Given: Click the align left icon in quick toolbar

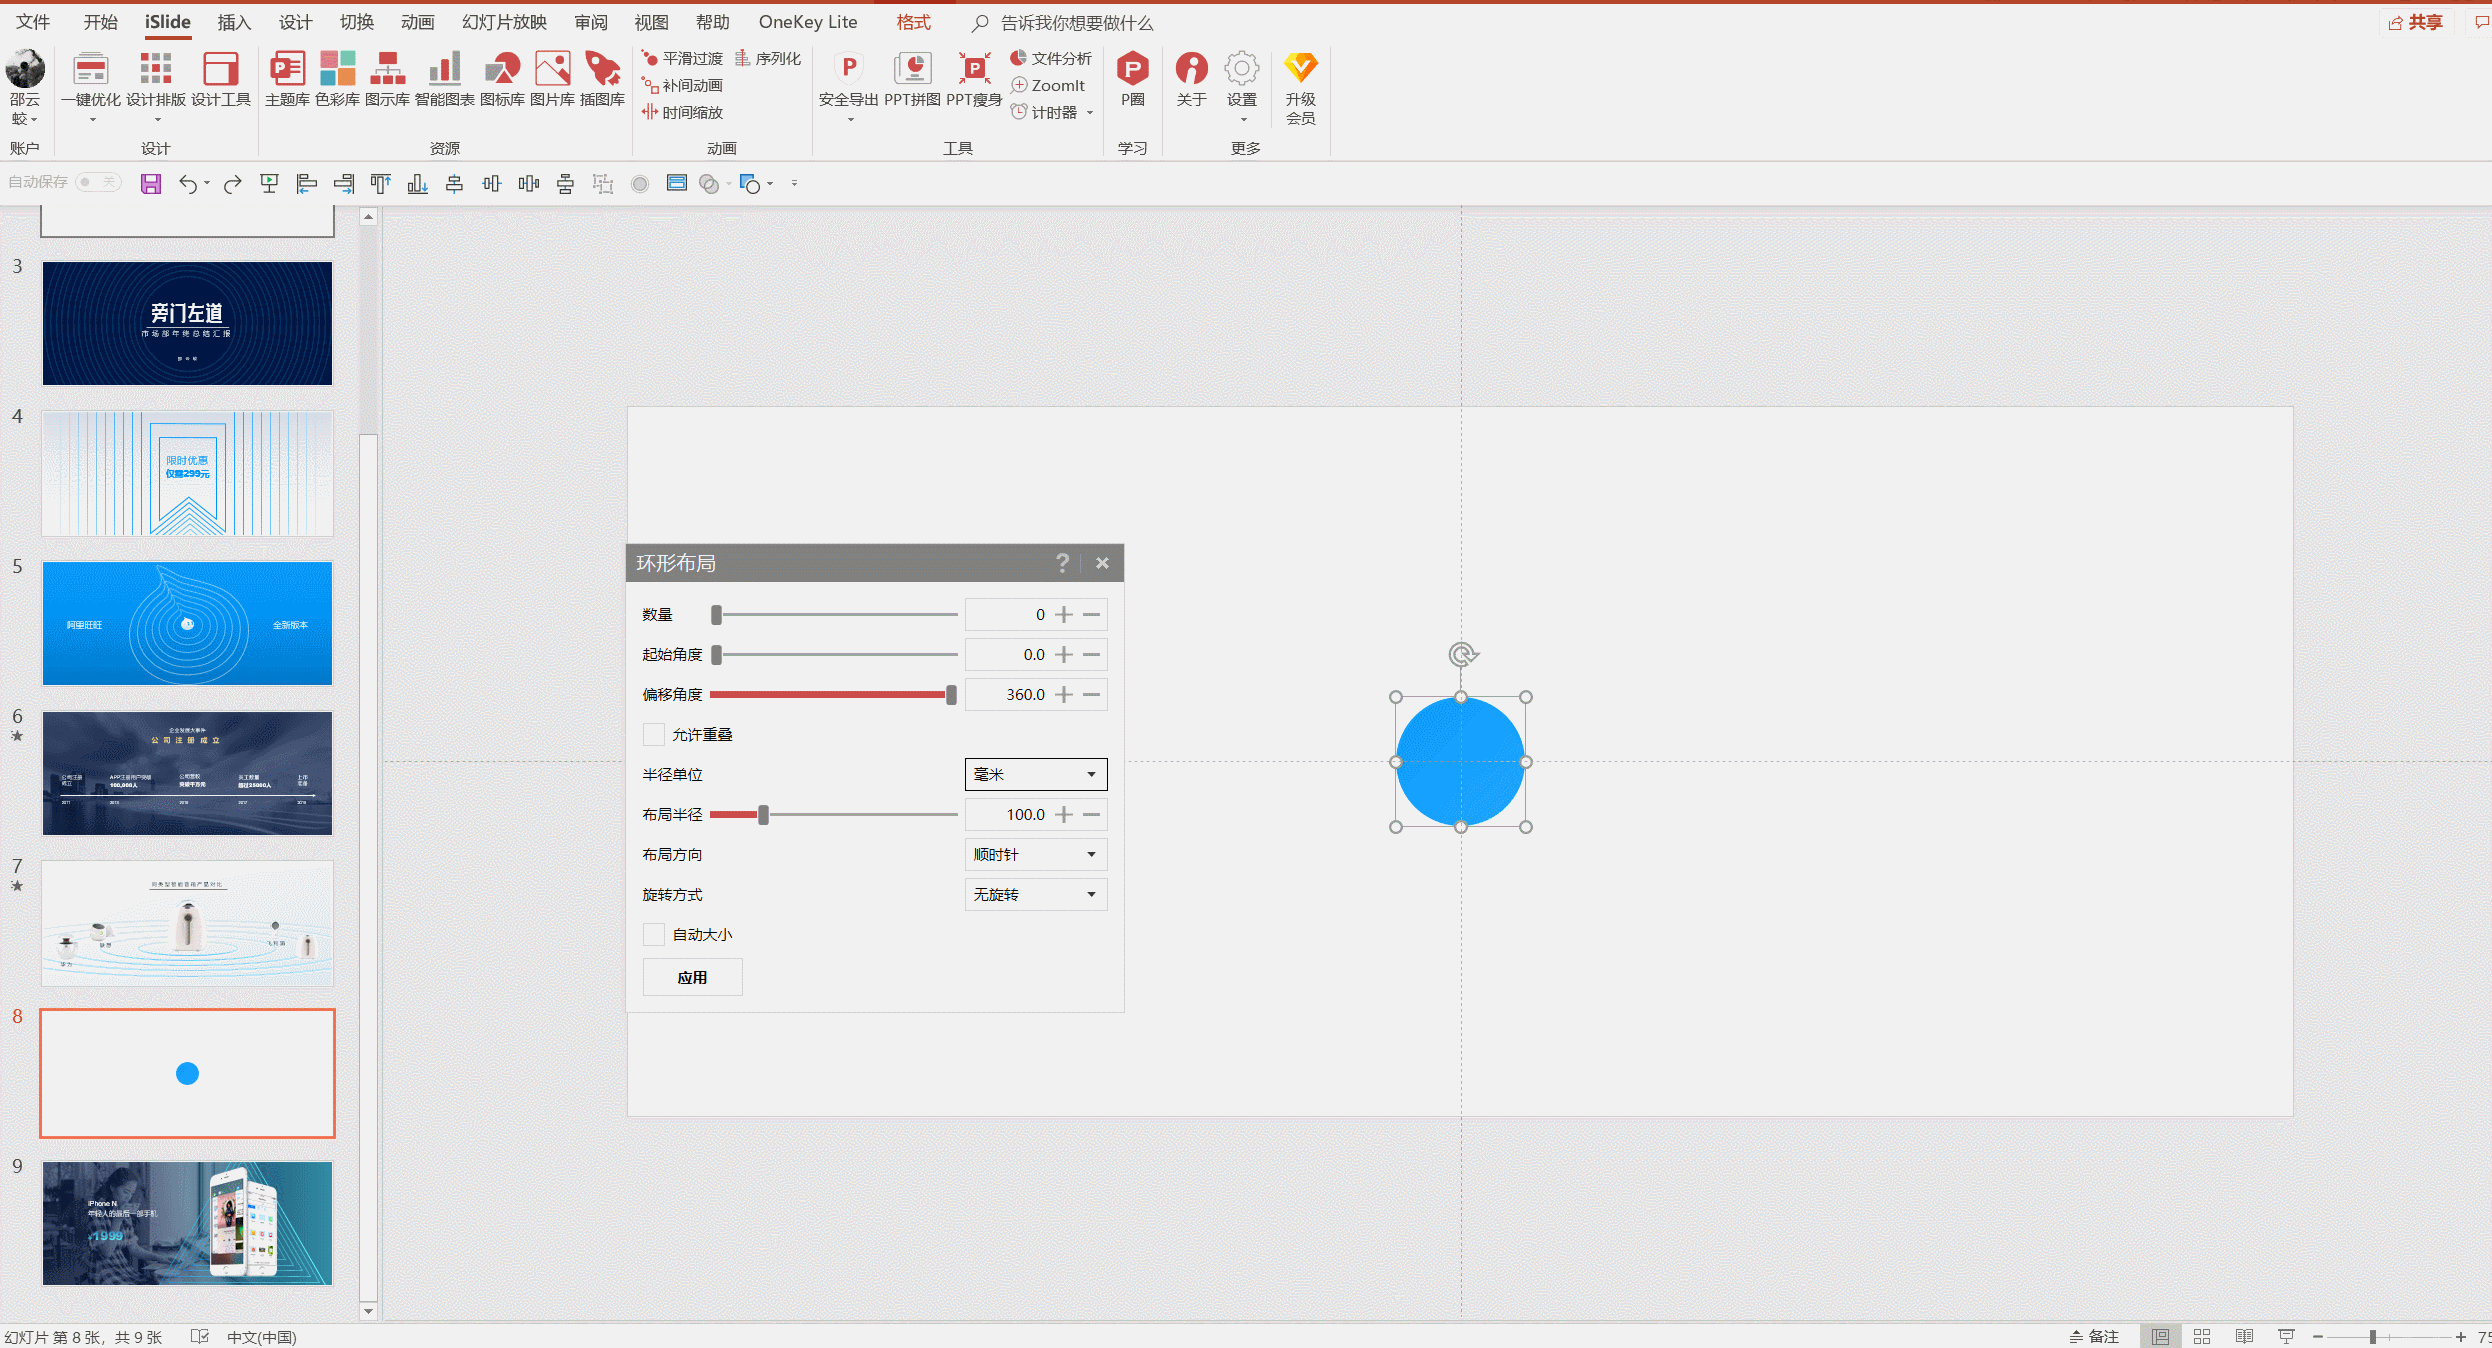Looking at the screenshot, I should [307, 183].
